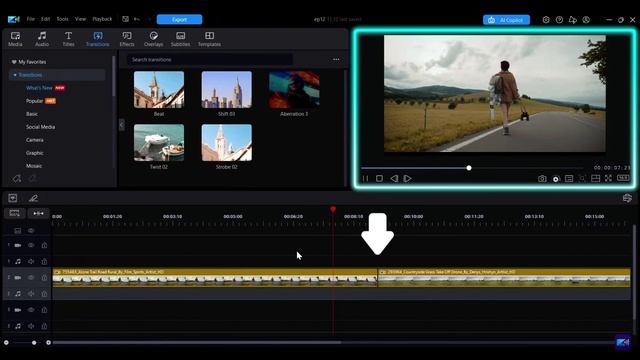Open the View menu
Viewport: 640px width, 360px height.
(x=80, y=19)
